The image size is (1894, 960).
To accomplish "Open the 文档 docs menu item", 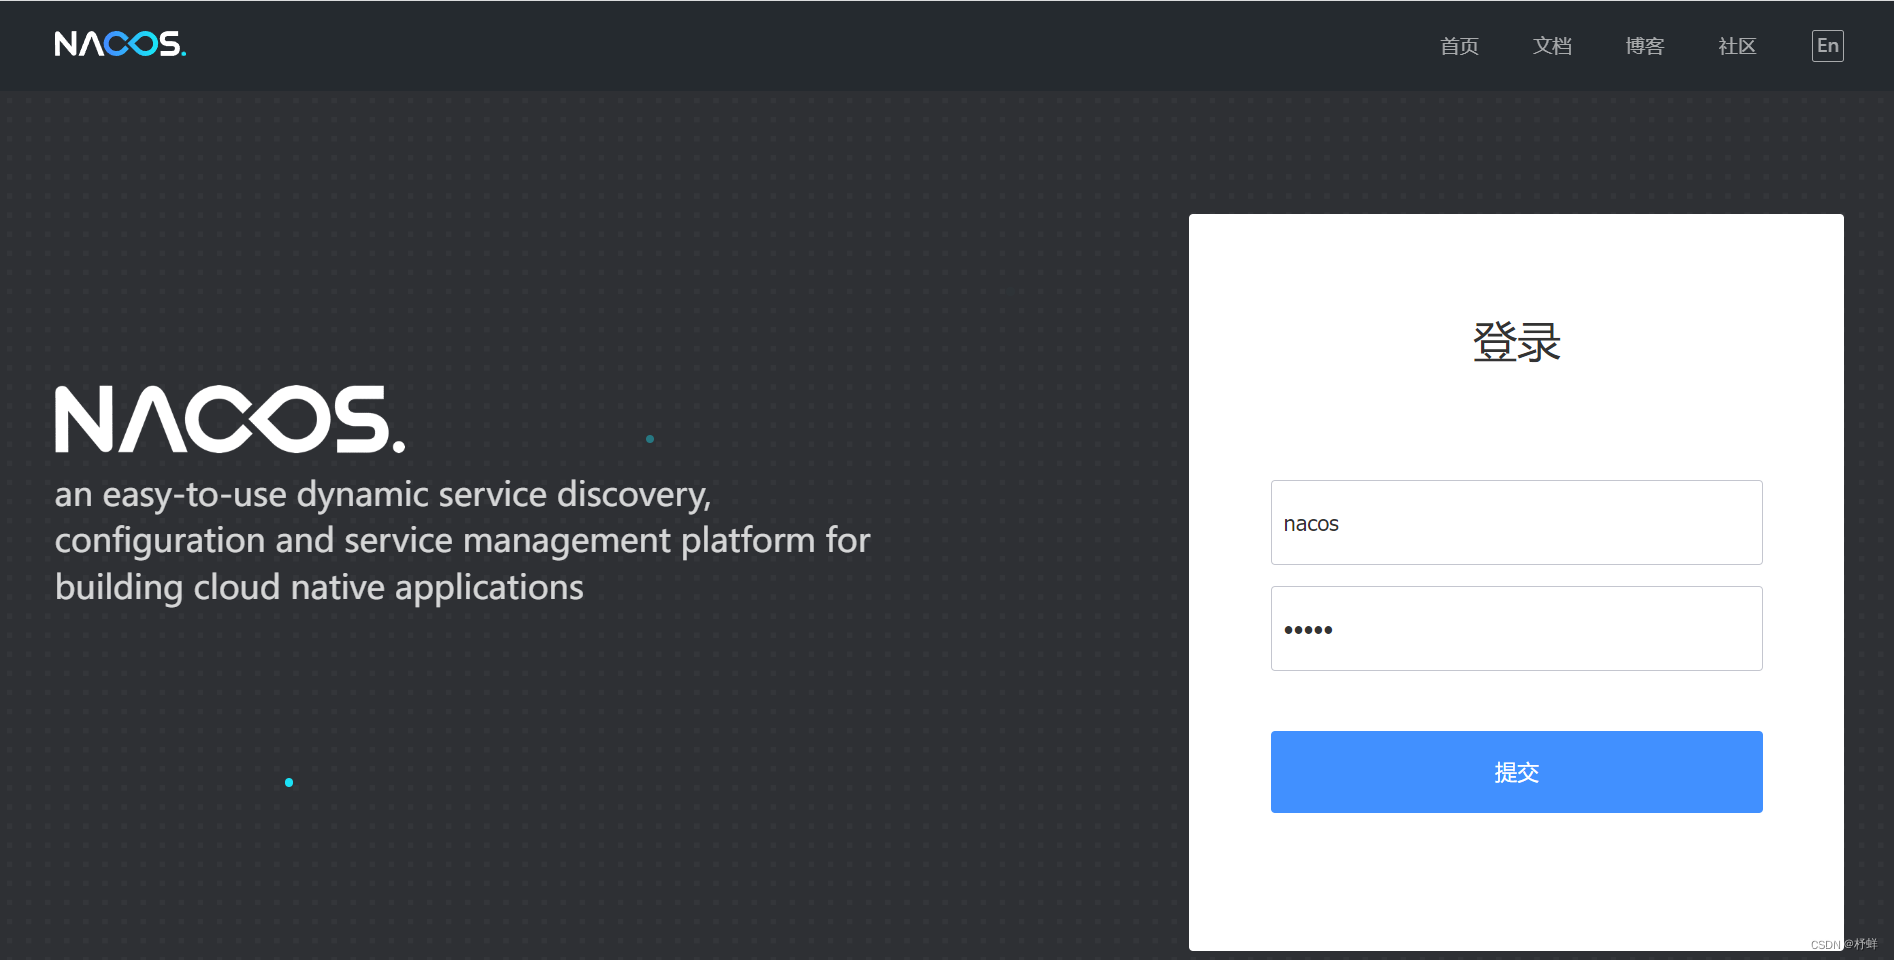I will tap(1552, 46).
